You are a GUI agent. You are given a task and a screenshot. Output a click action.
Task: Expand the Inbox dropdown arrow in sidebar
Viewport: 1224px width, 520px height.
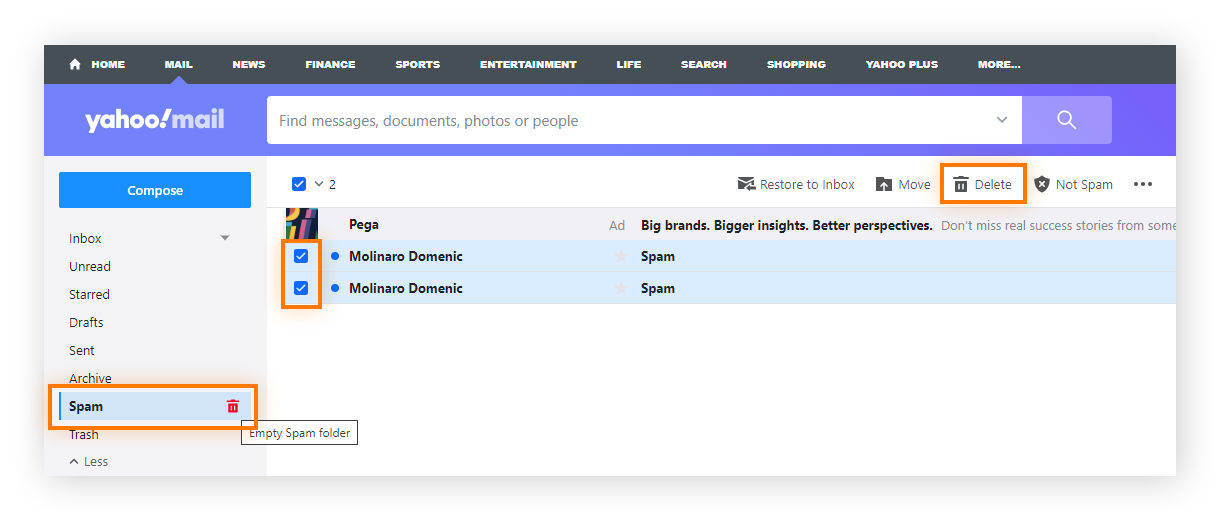[225, 238]
